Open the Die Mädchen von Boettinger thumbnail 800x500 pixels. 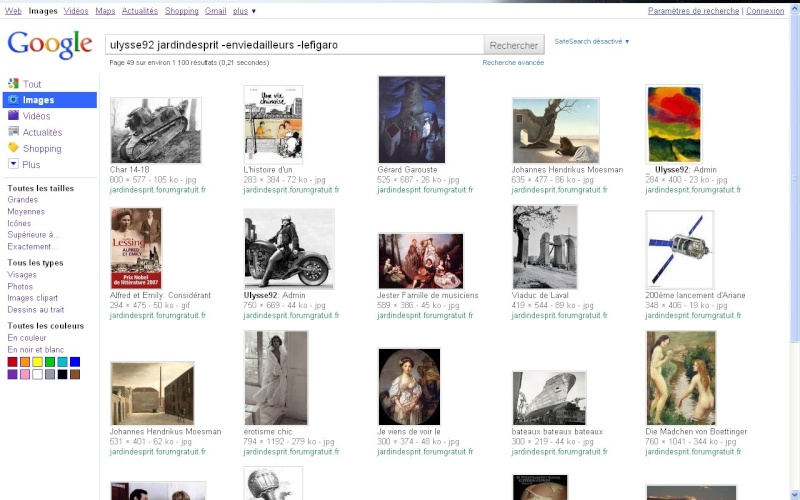681,378
